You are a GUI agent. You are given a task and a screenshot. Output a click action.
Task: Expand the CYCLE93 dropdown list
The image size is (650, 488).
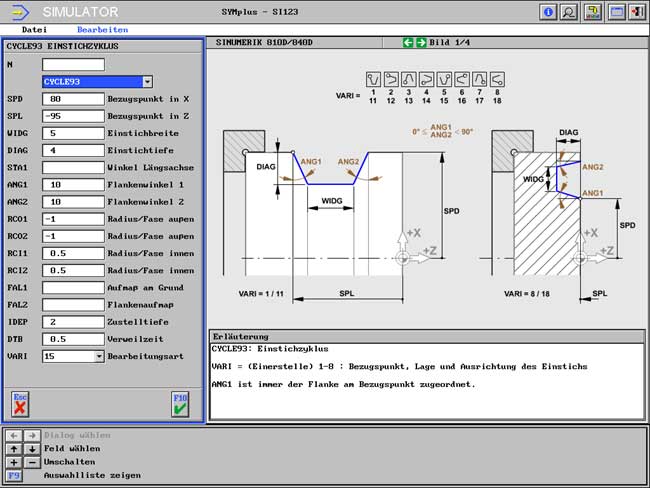[148, 82]
